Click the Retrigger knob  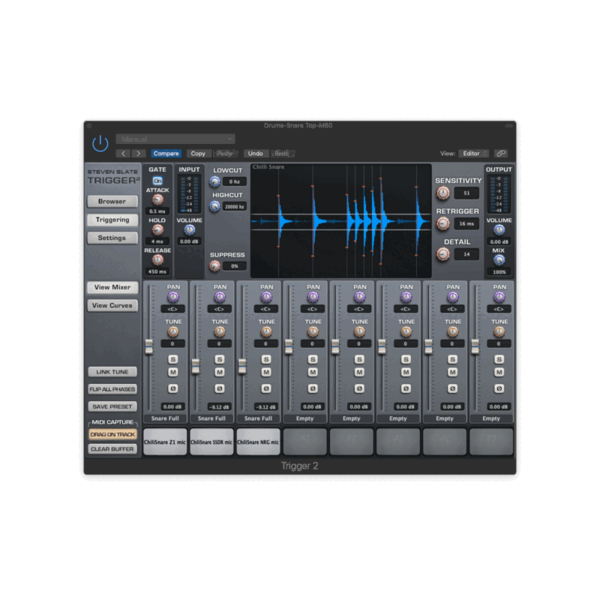443,223
